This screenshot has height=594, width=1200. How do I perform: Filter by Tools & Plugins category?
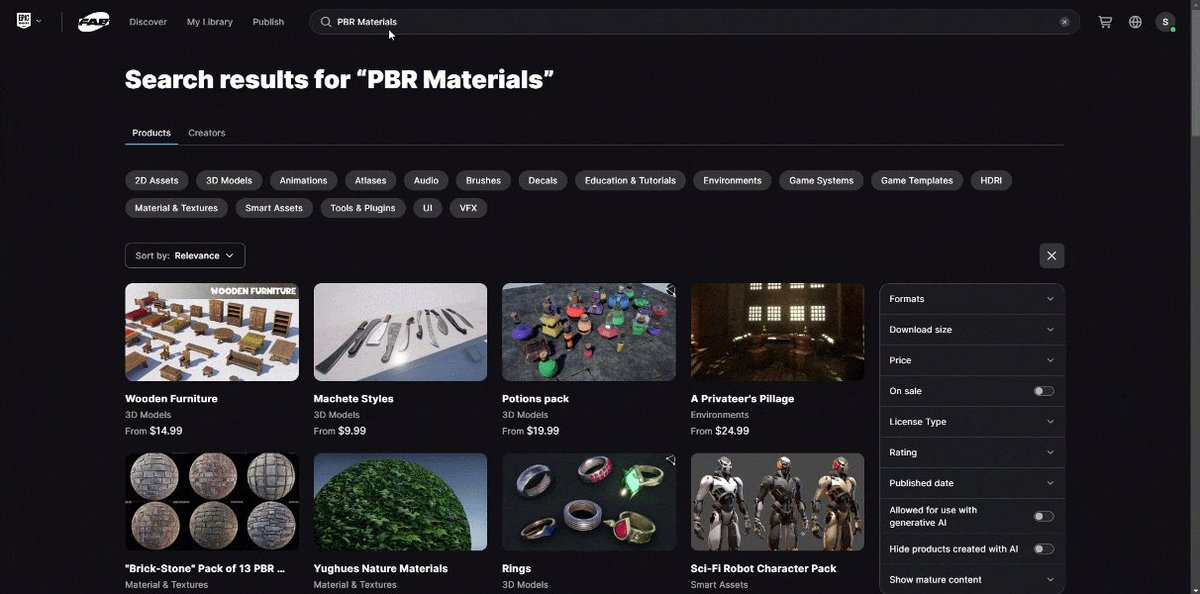pyautogui.click(x=363, y=208)
